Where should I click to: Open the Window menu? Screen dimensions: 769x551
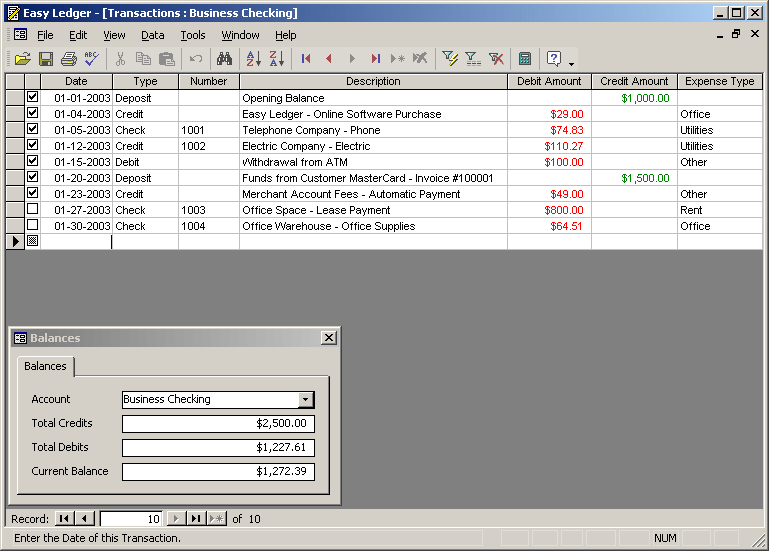pyautogui.click(x=240, y=35)
